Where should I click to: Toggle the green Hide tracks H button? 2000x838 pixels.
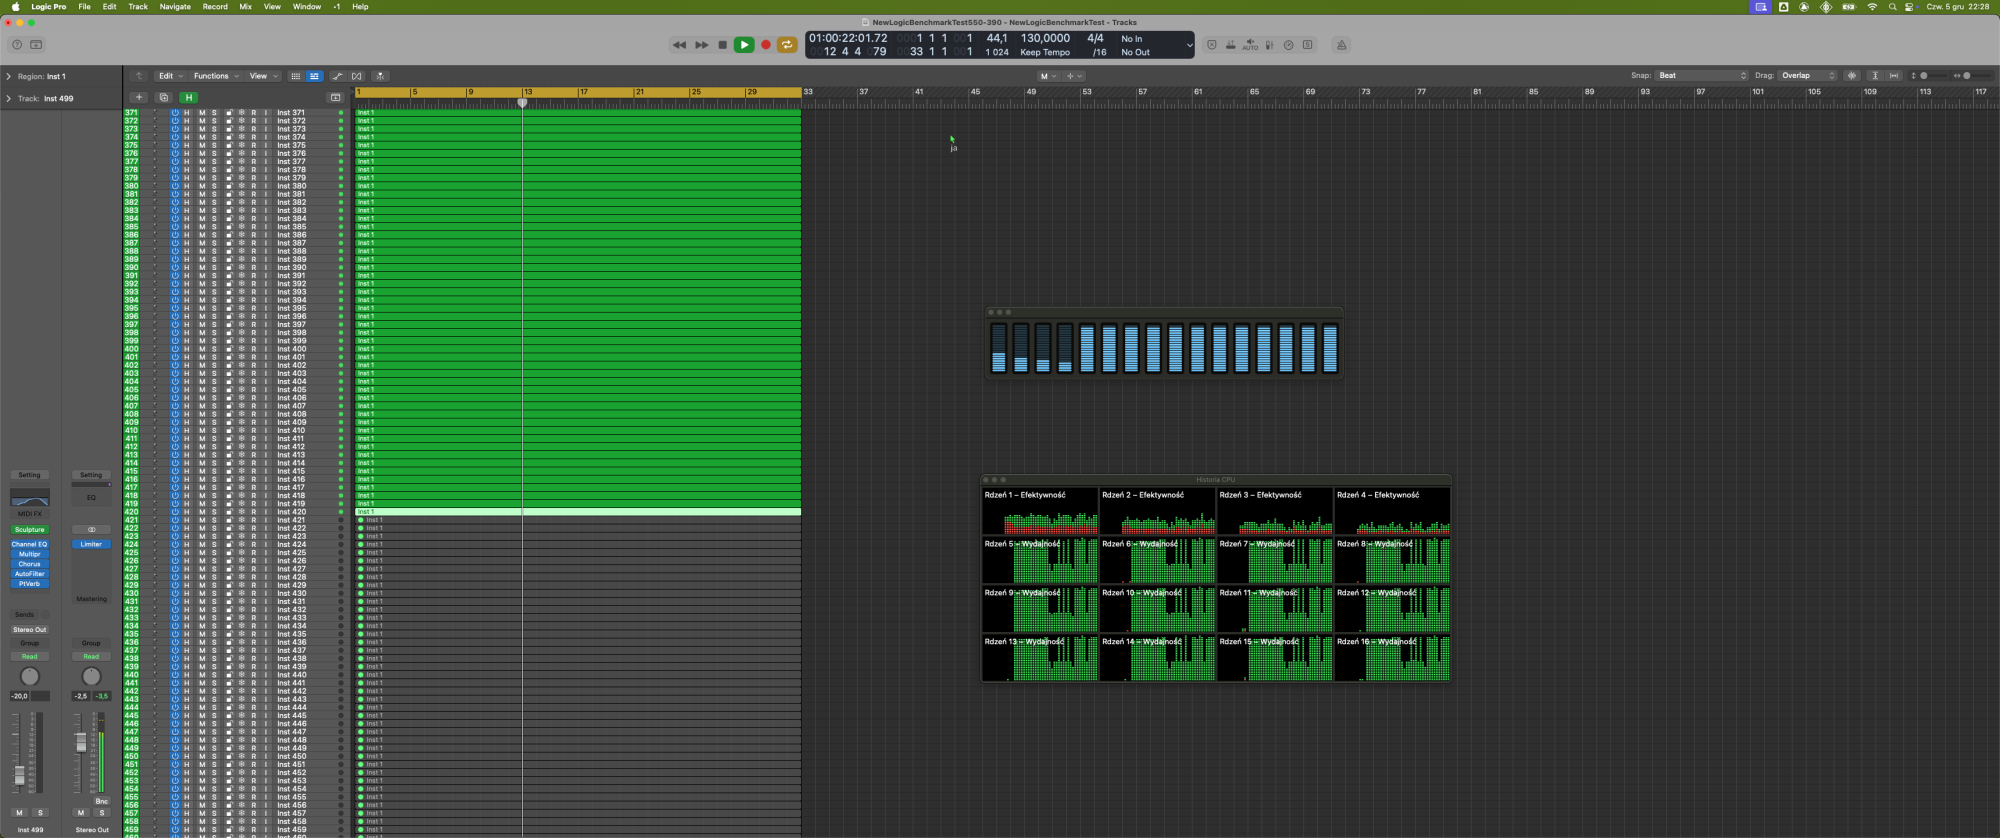(x=188, y=97)
